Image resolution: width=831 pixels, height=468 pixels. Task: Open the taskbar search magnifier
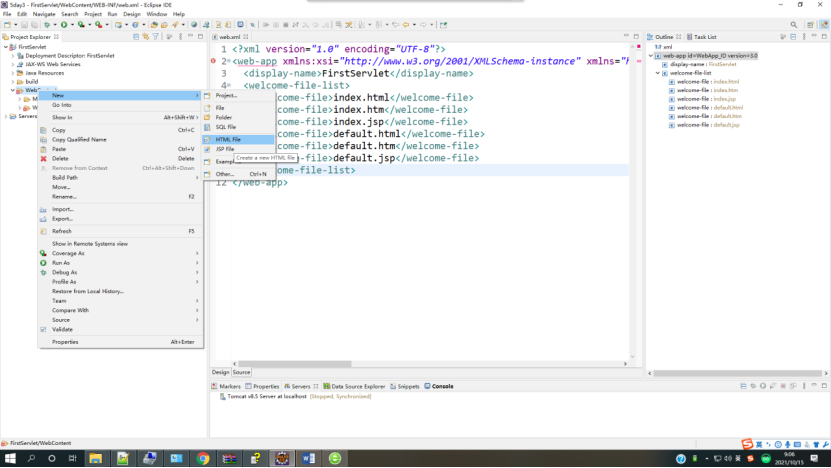[31, 458]
